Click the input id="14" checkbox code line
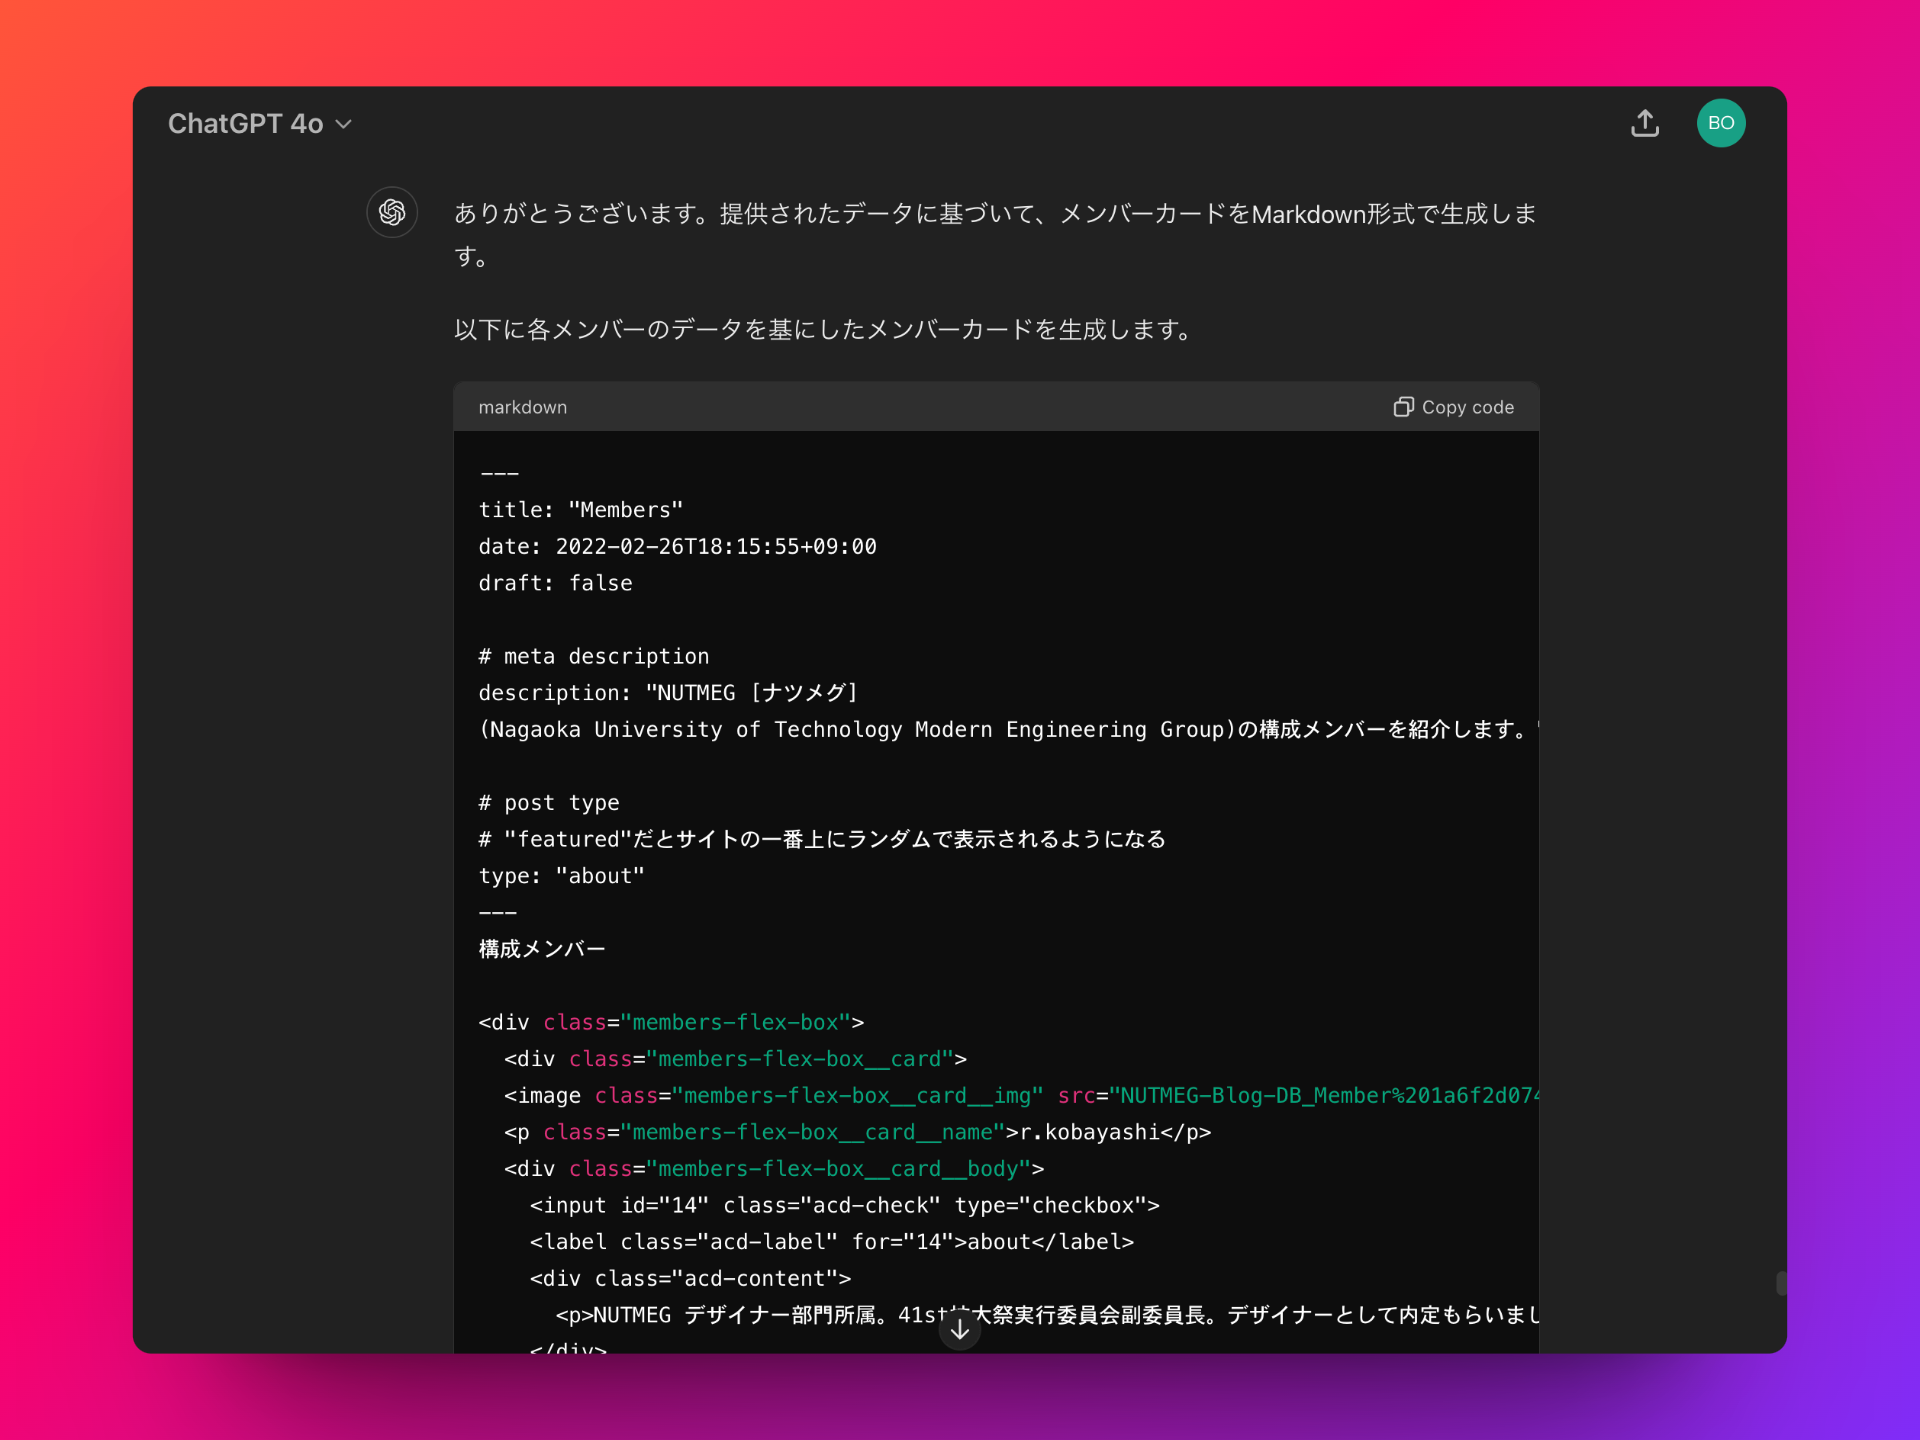1920x1440 pixels. (x=844, y=1205)
